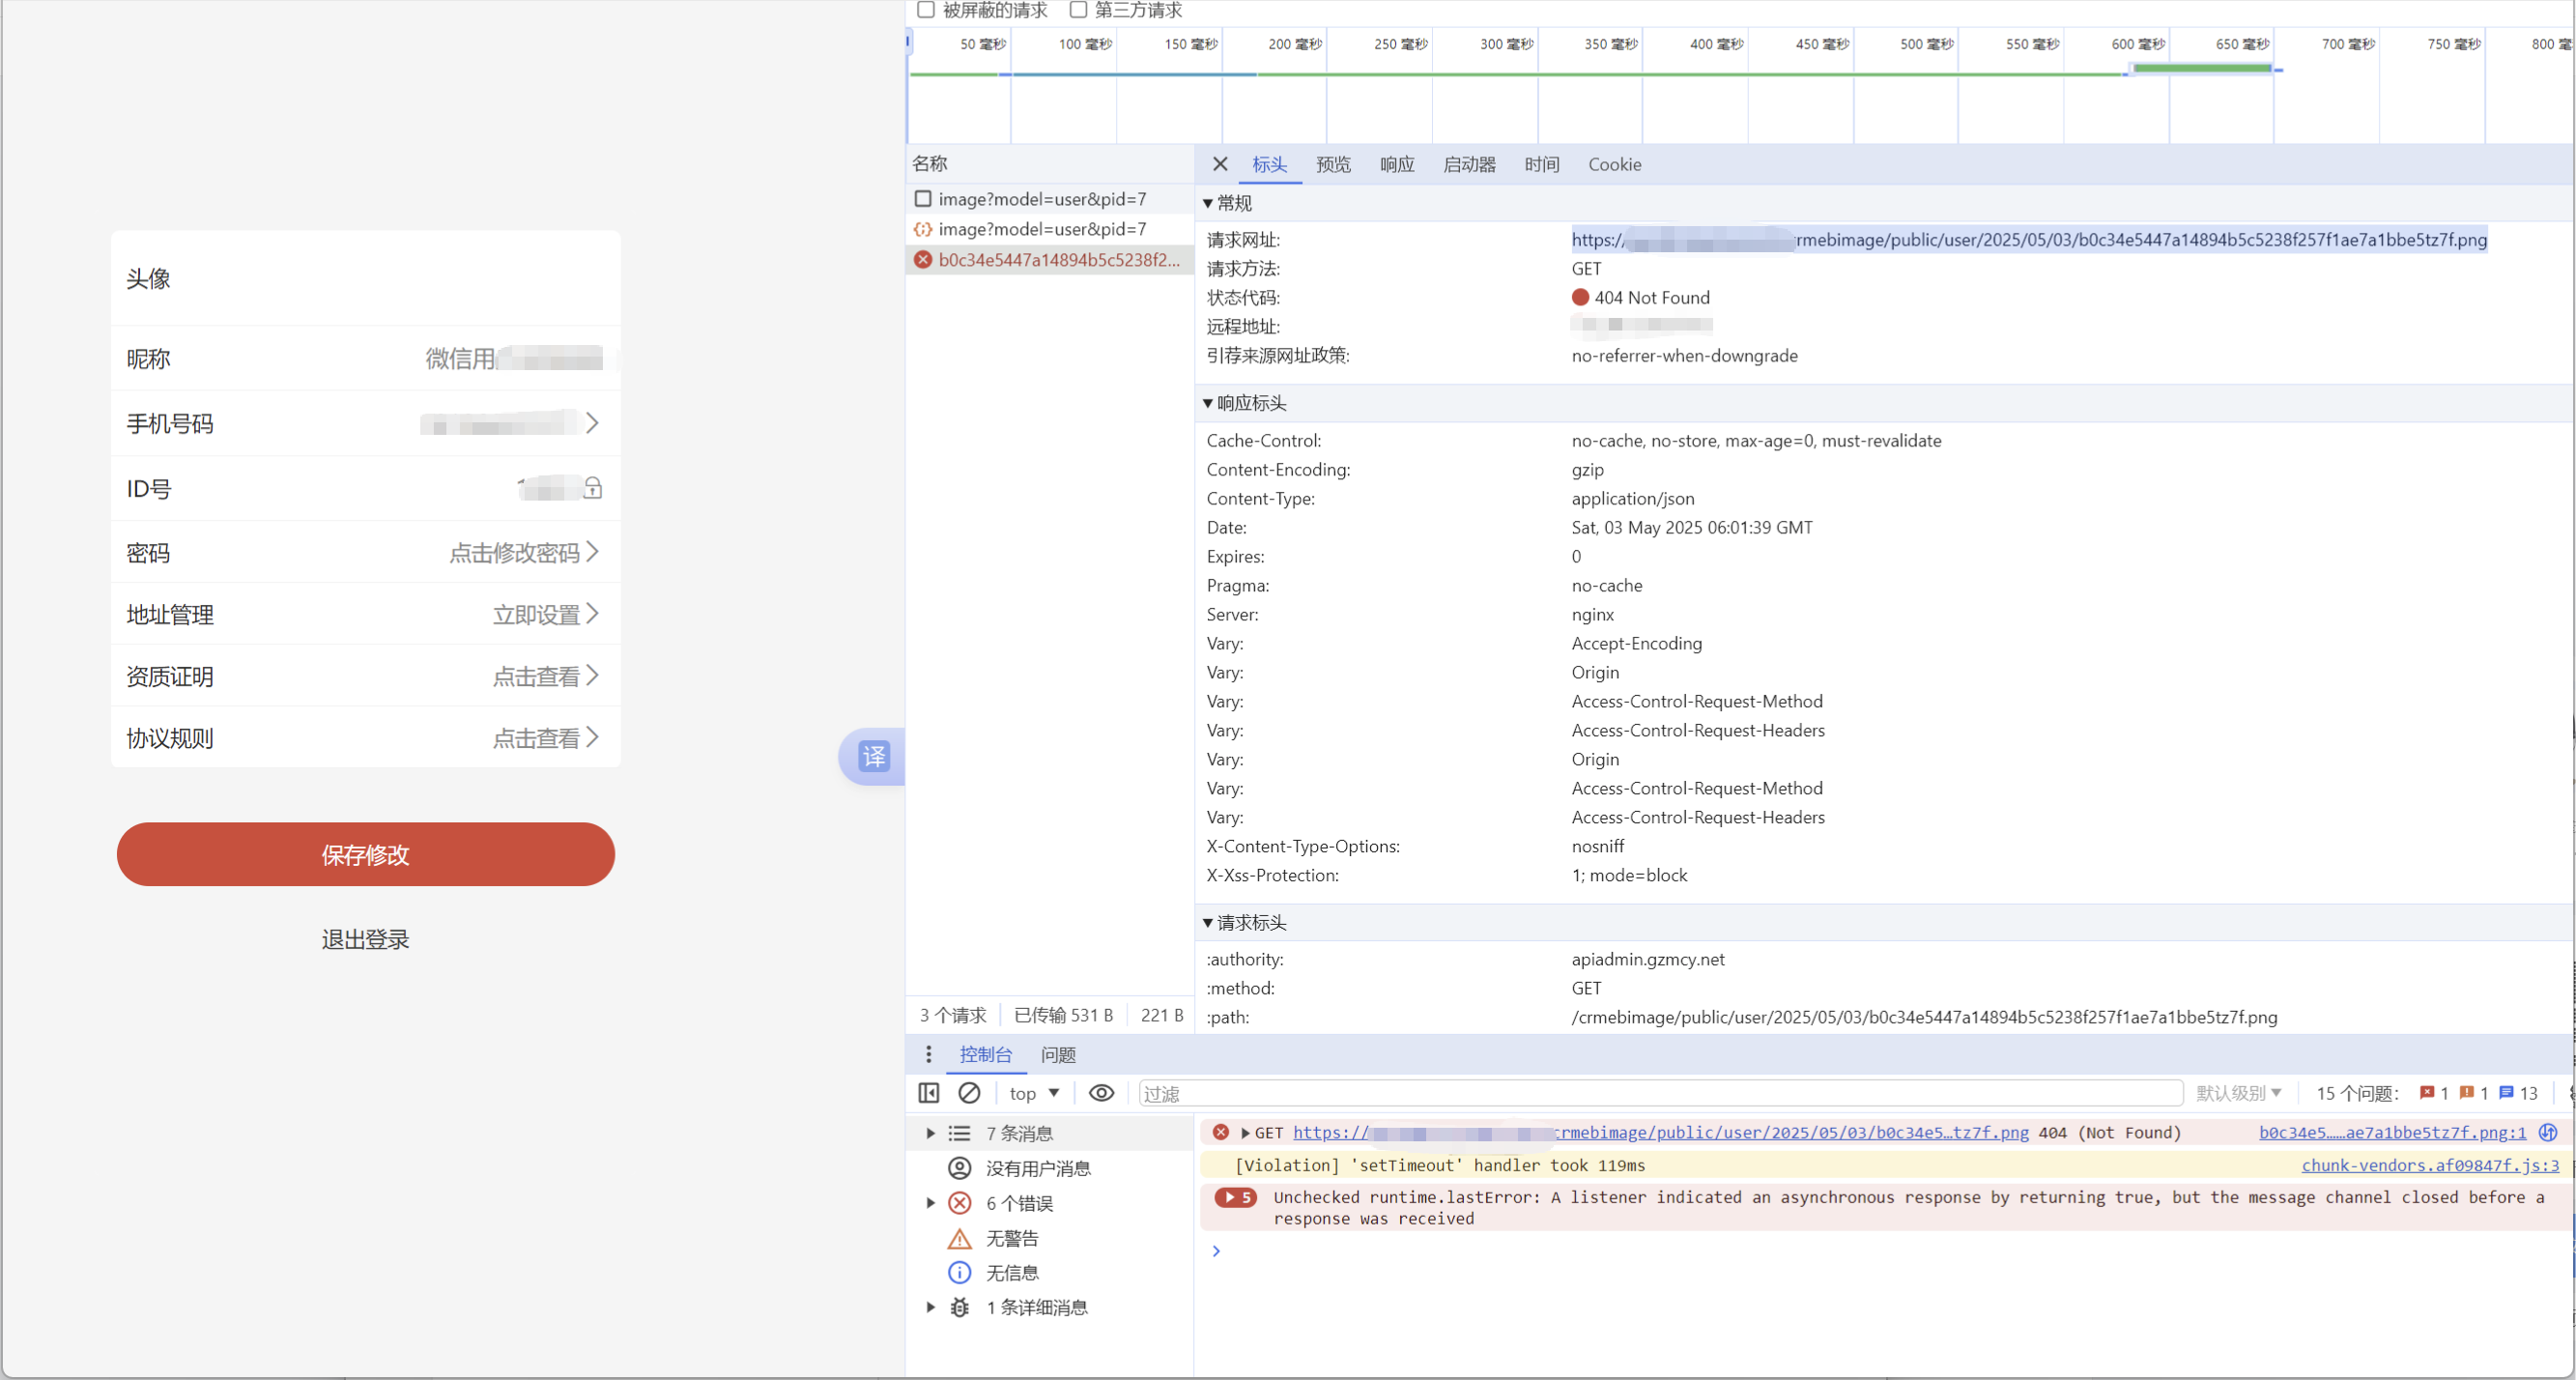Open the 手机号码 row chevron

(592, 423)
